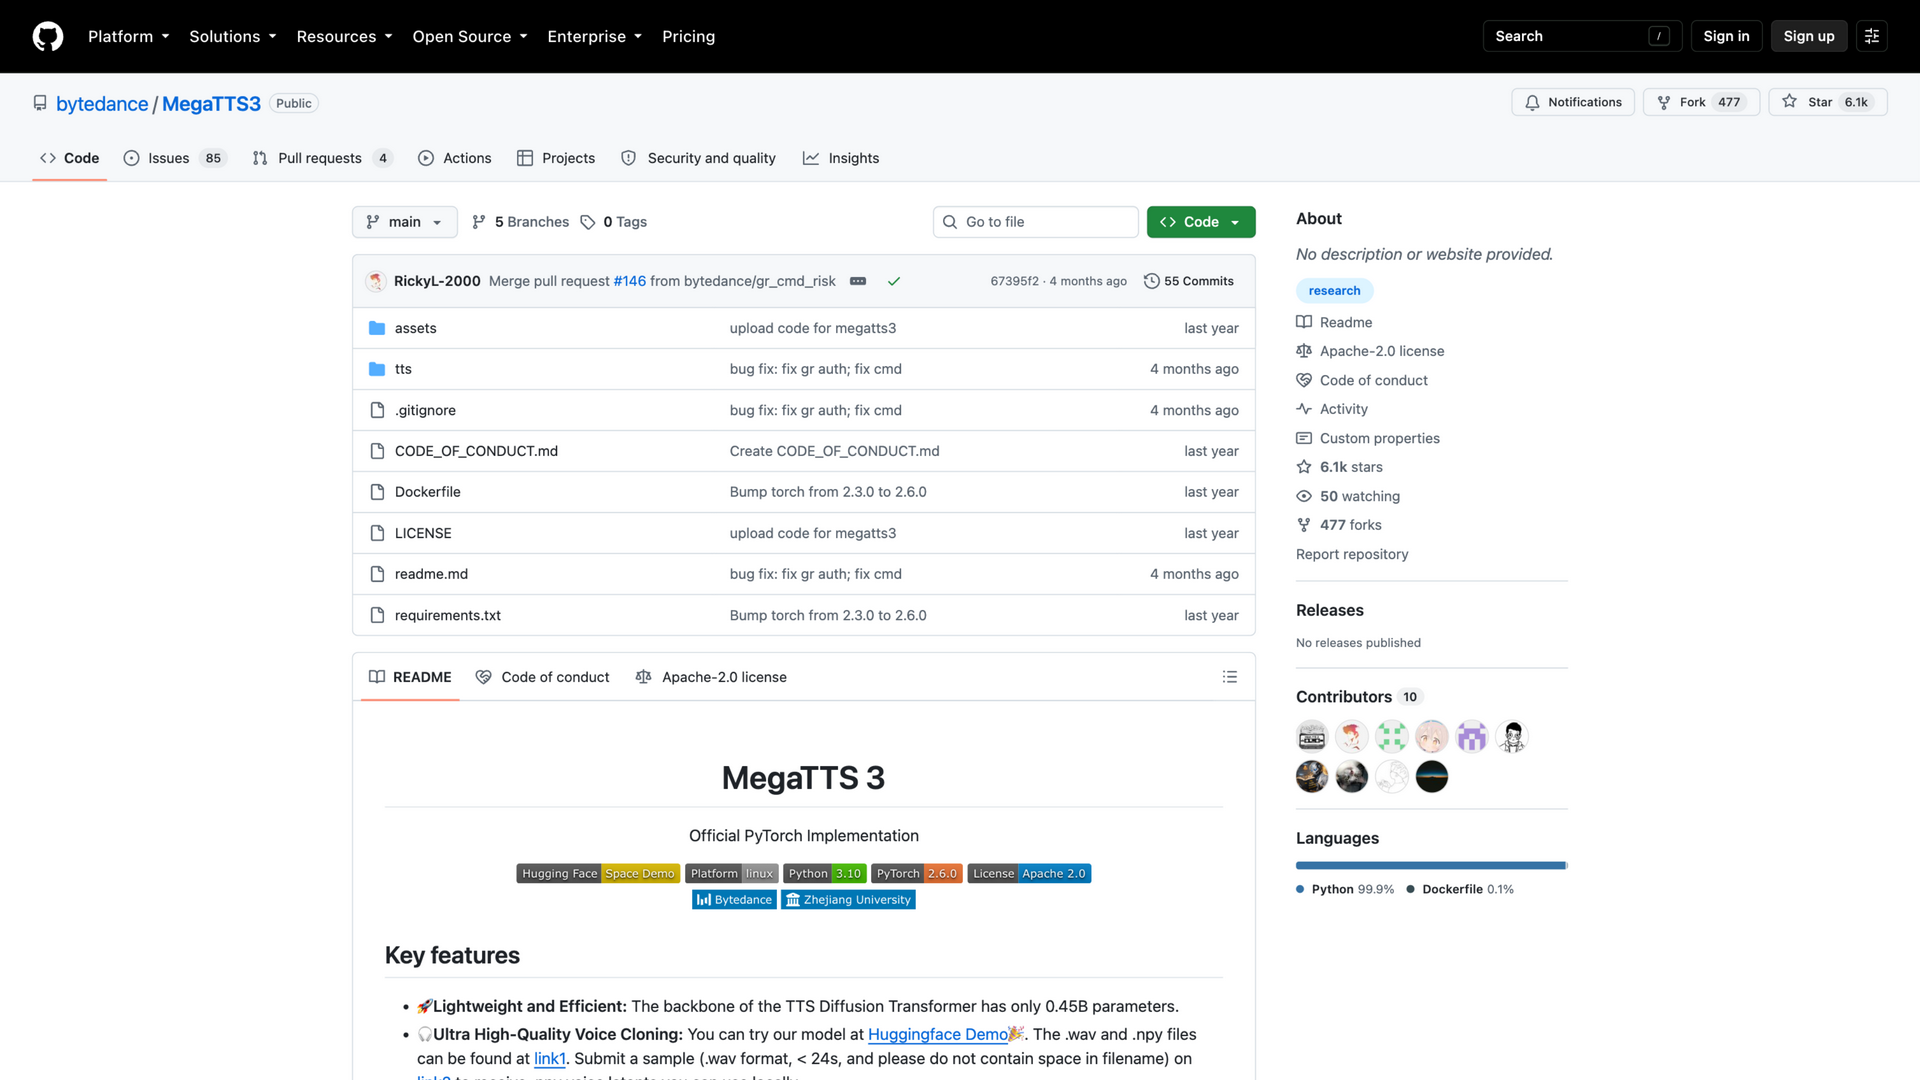This screenshot has width=1920, height=1080.
Task: Open the Open Source dropdown
Action: coord(469,36)
